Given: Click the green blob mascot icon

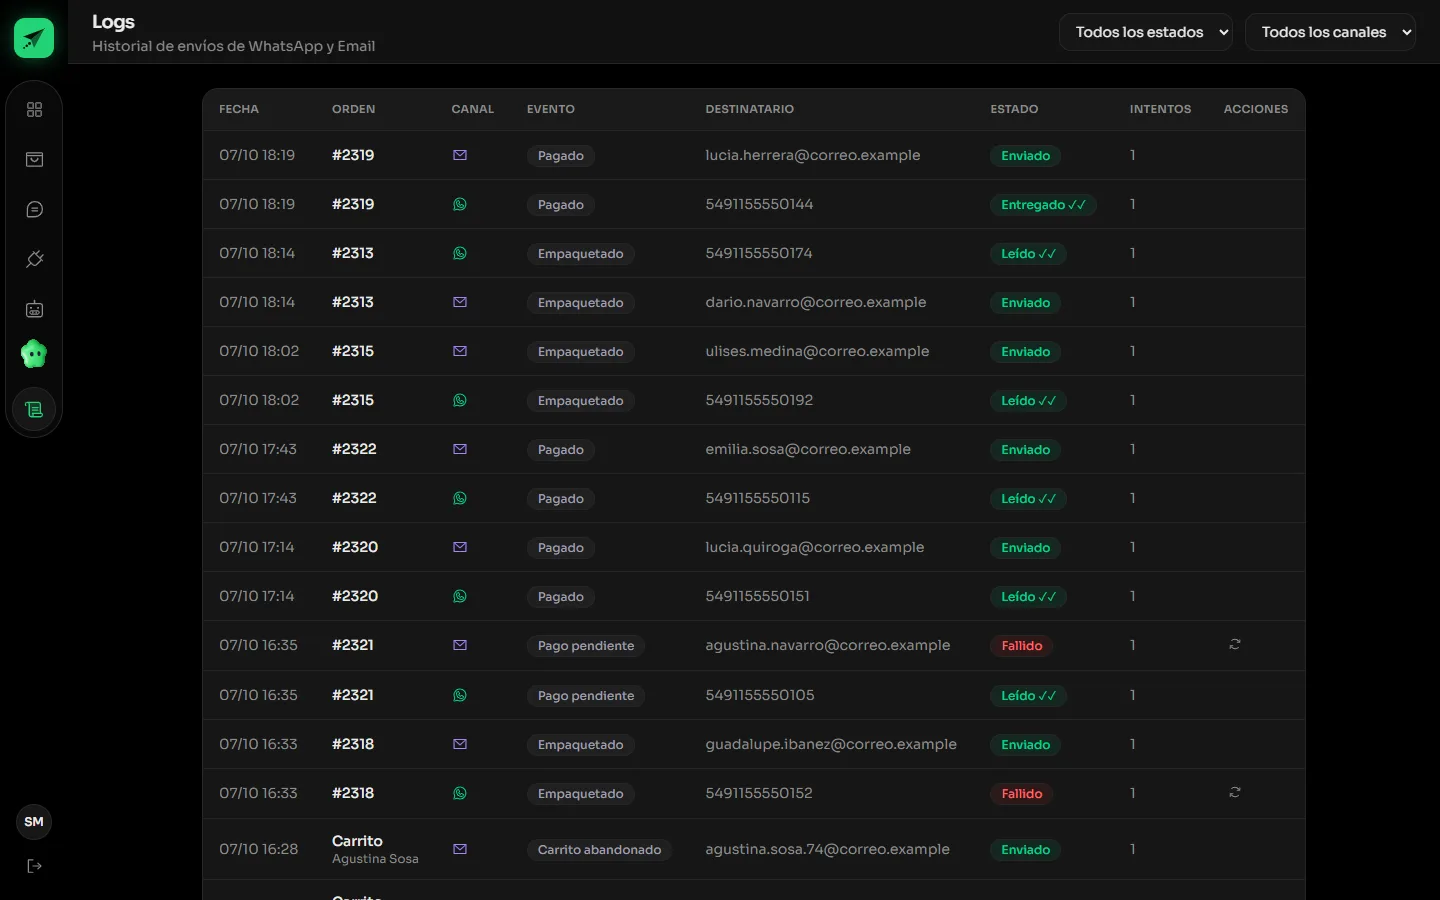Looking at the screenshot, I should click(x=34, y=354).
